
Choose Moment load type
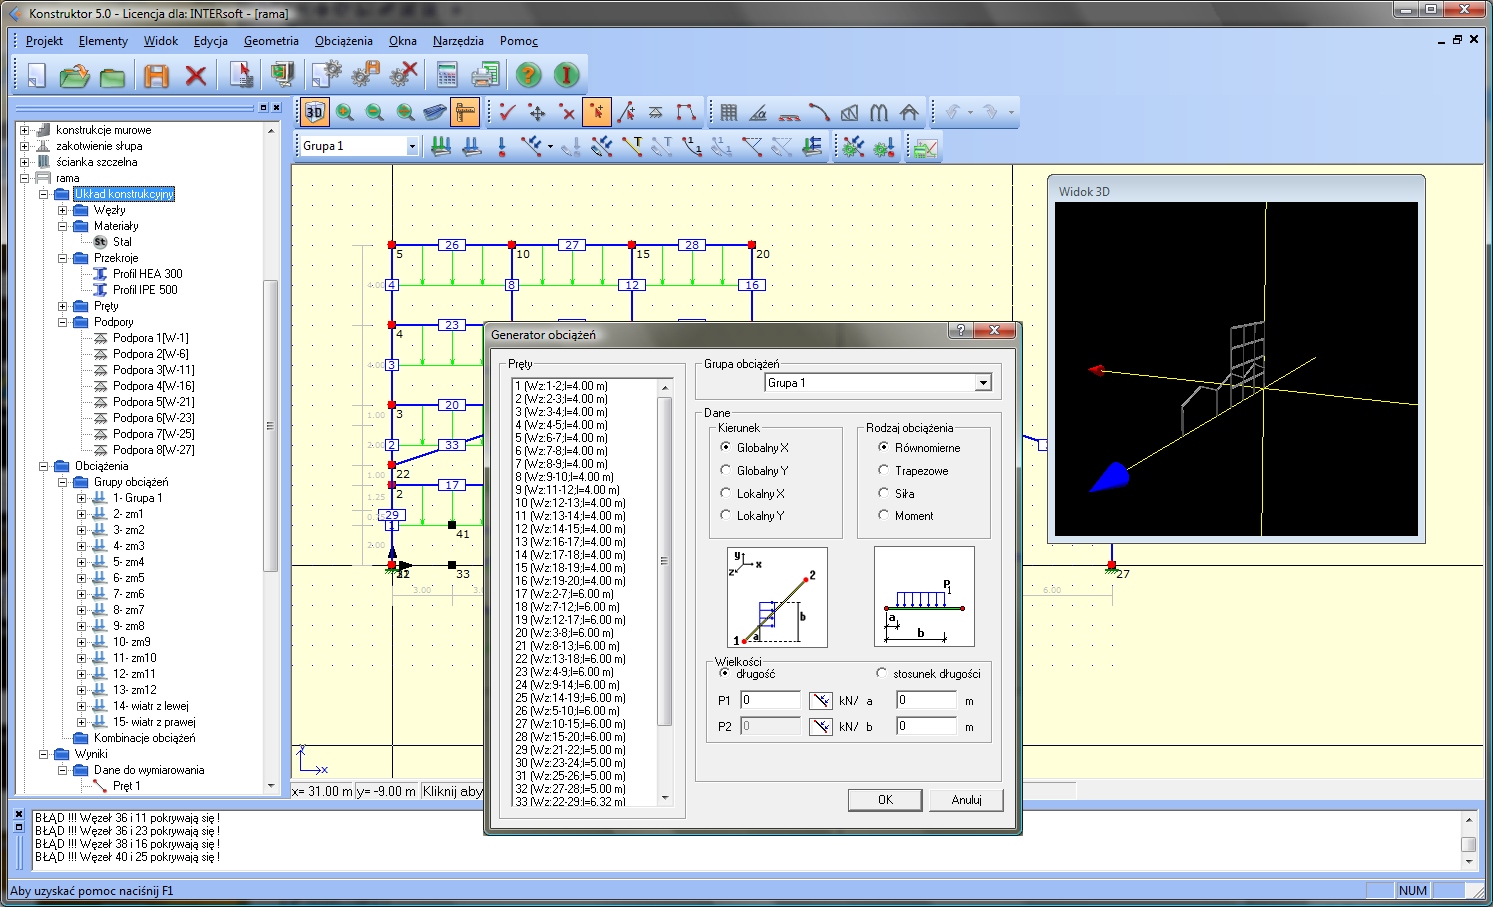pos(883,515)
